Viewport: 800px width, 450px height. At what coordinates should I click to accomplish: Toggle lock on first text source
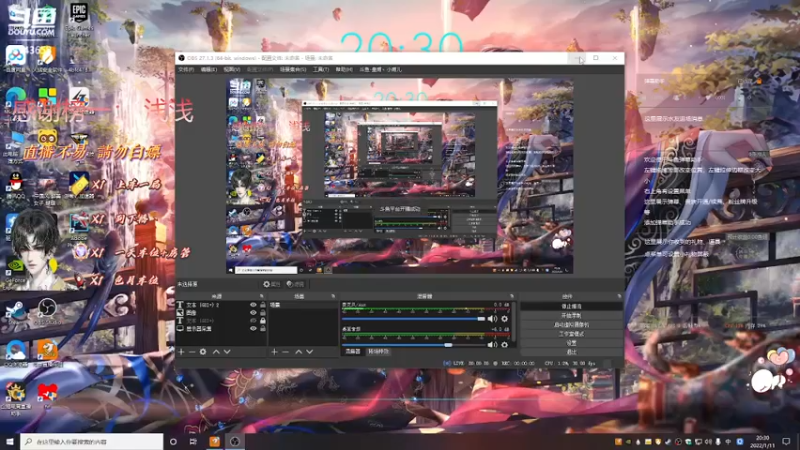click(263, 305)
